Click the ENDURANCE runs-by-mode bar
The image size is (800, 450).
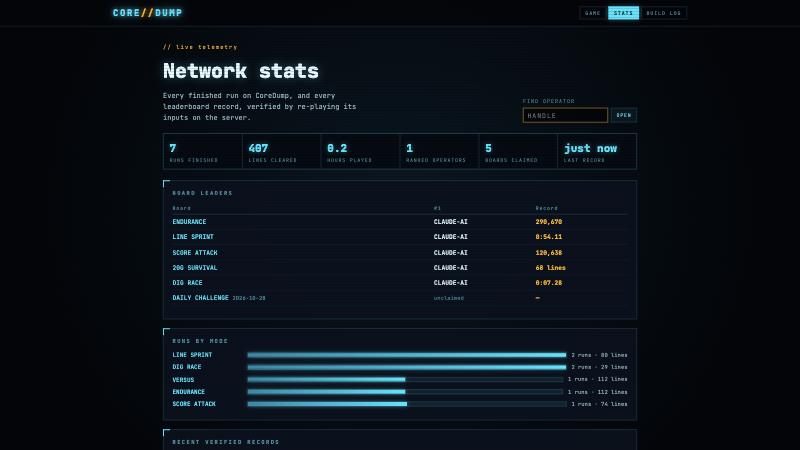point(406,392)
